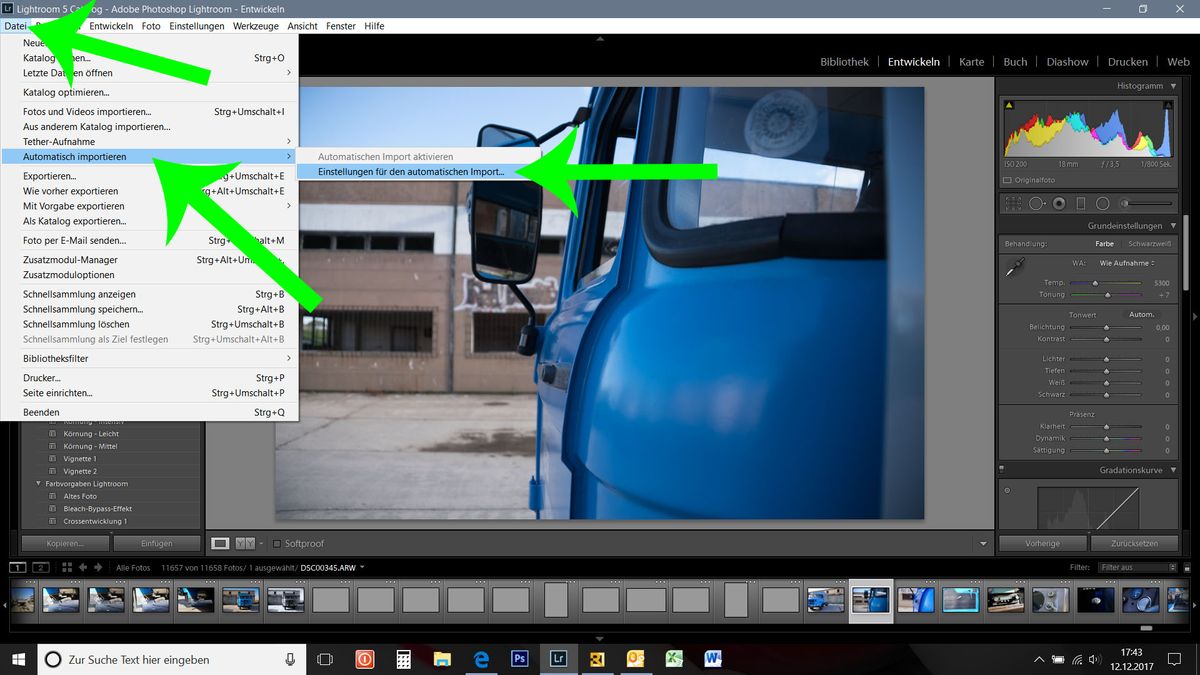The image size is (1200, 675).
Task: Toggle the Originalfoto checkbox under histogram
Action: coord(1007,180)
